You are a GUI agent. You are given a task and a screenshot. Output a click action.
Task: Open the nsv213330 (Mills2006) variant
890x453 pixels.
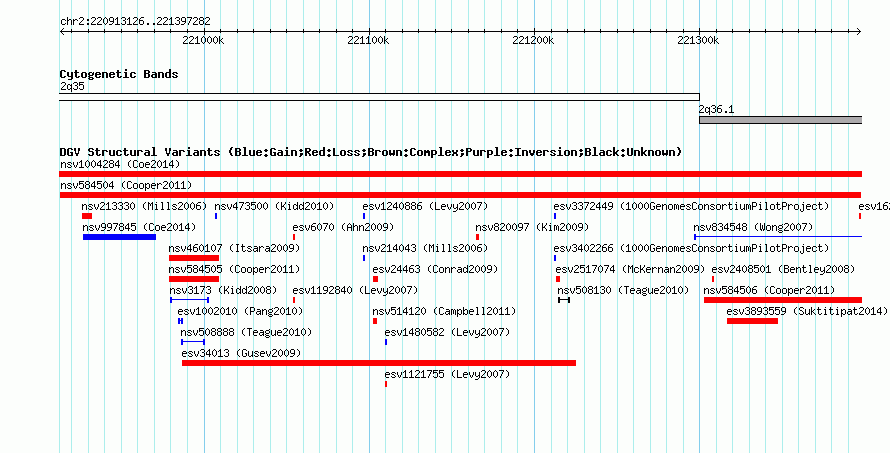point(144,206)
